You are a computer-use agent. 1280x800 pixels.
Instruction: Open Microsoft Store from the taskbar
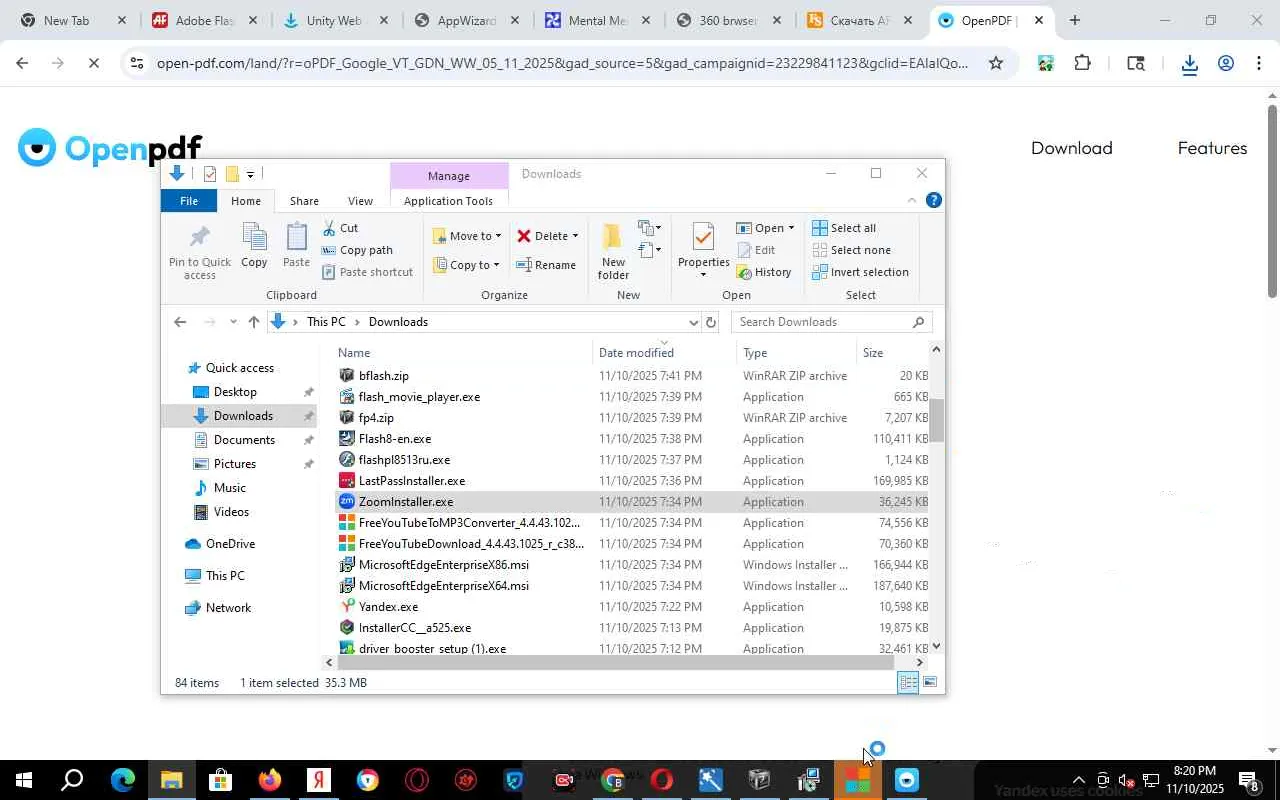point(220,780)
